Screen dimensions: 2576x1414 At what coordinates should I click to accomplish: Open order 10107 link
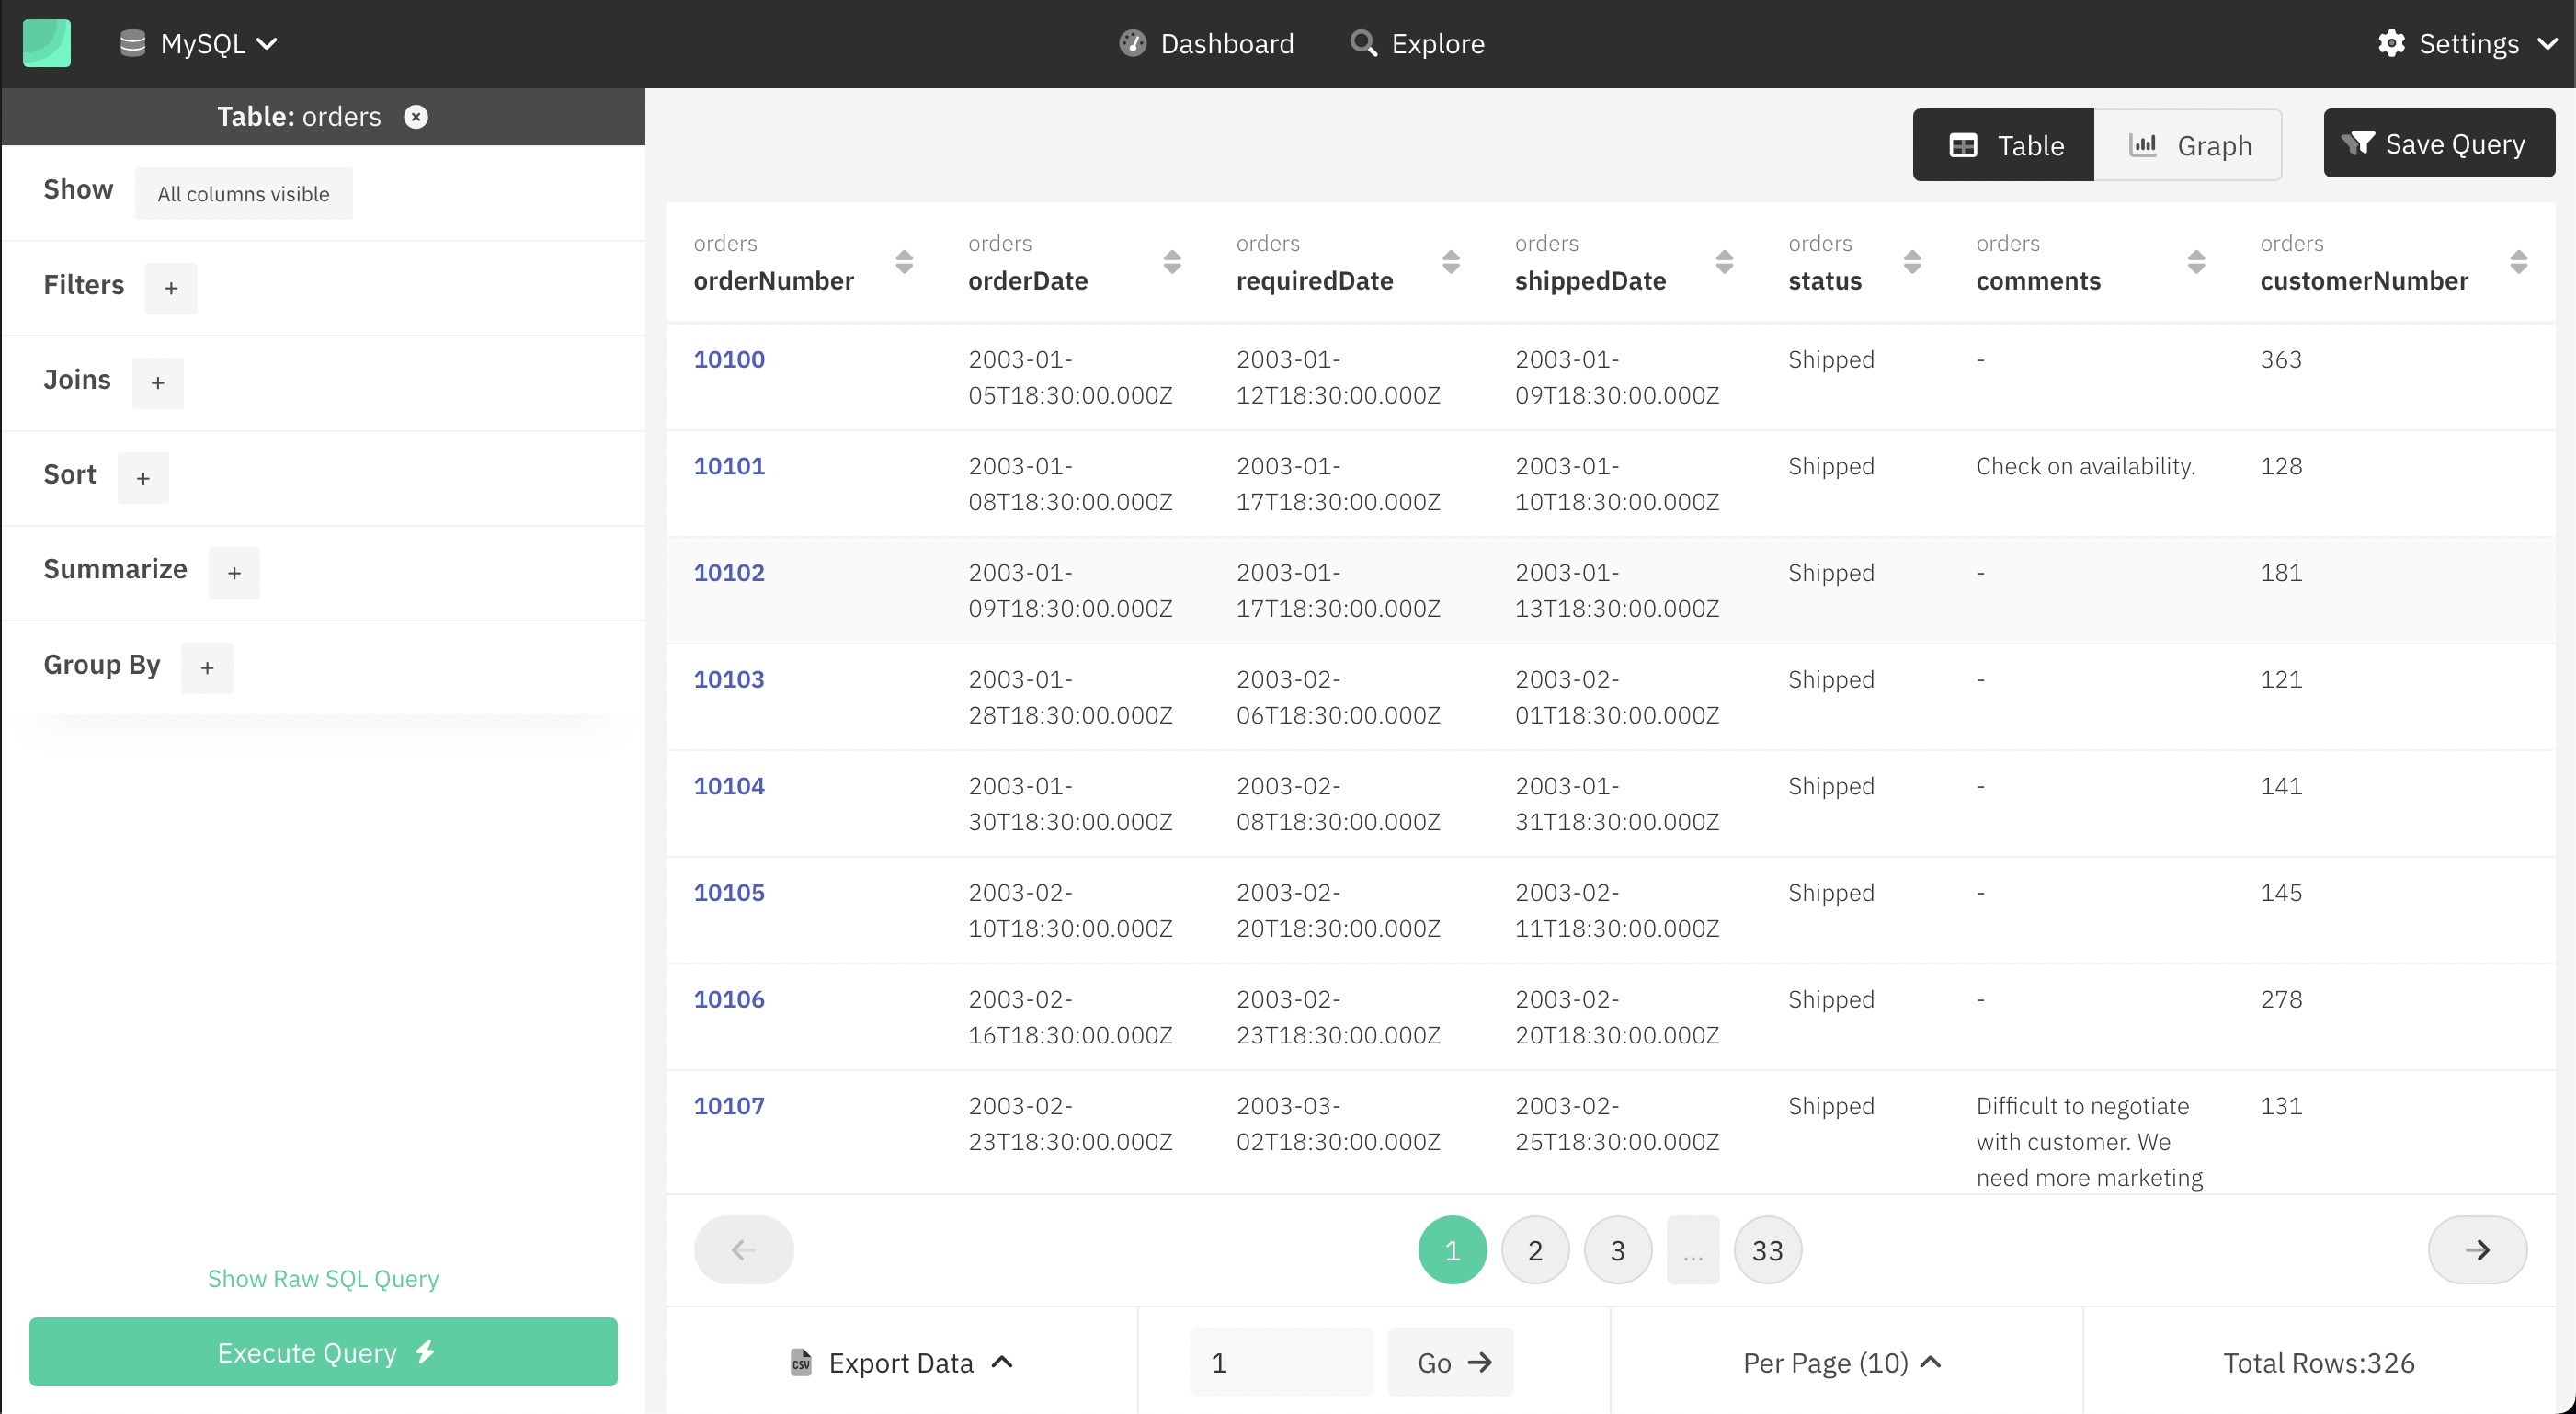pyautogui.click(x=729, y=1106)
